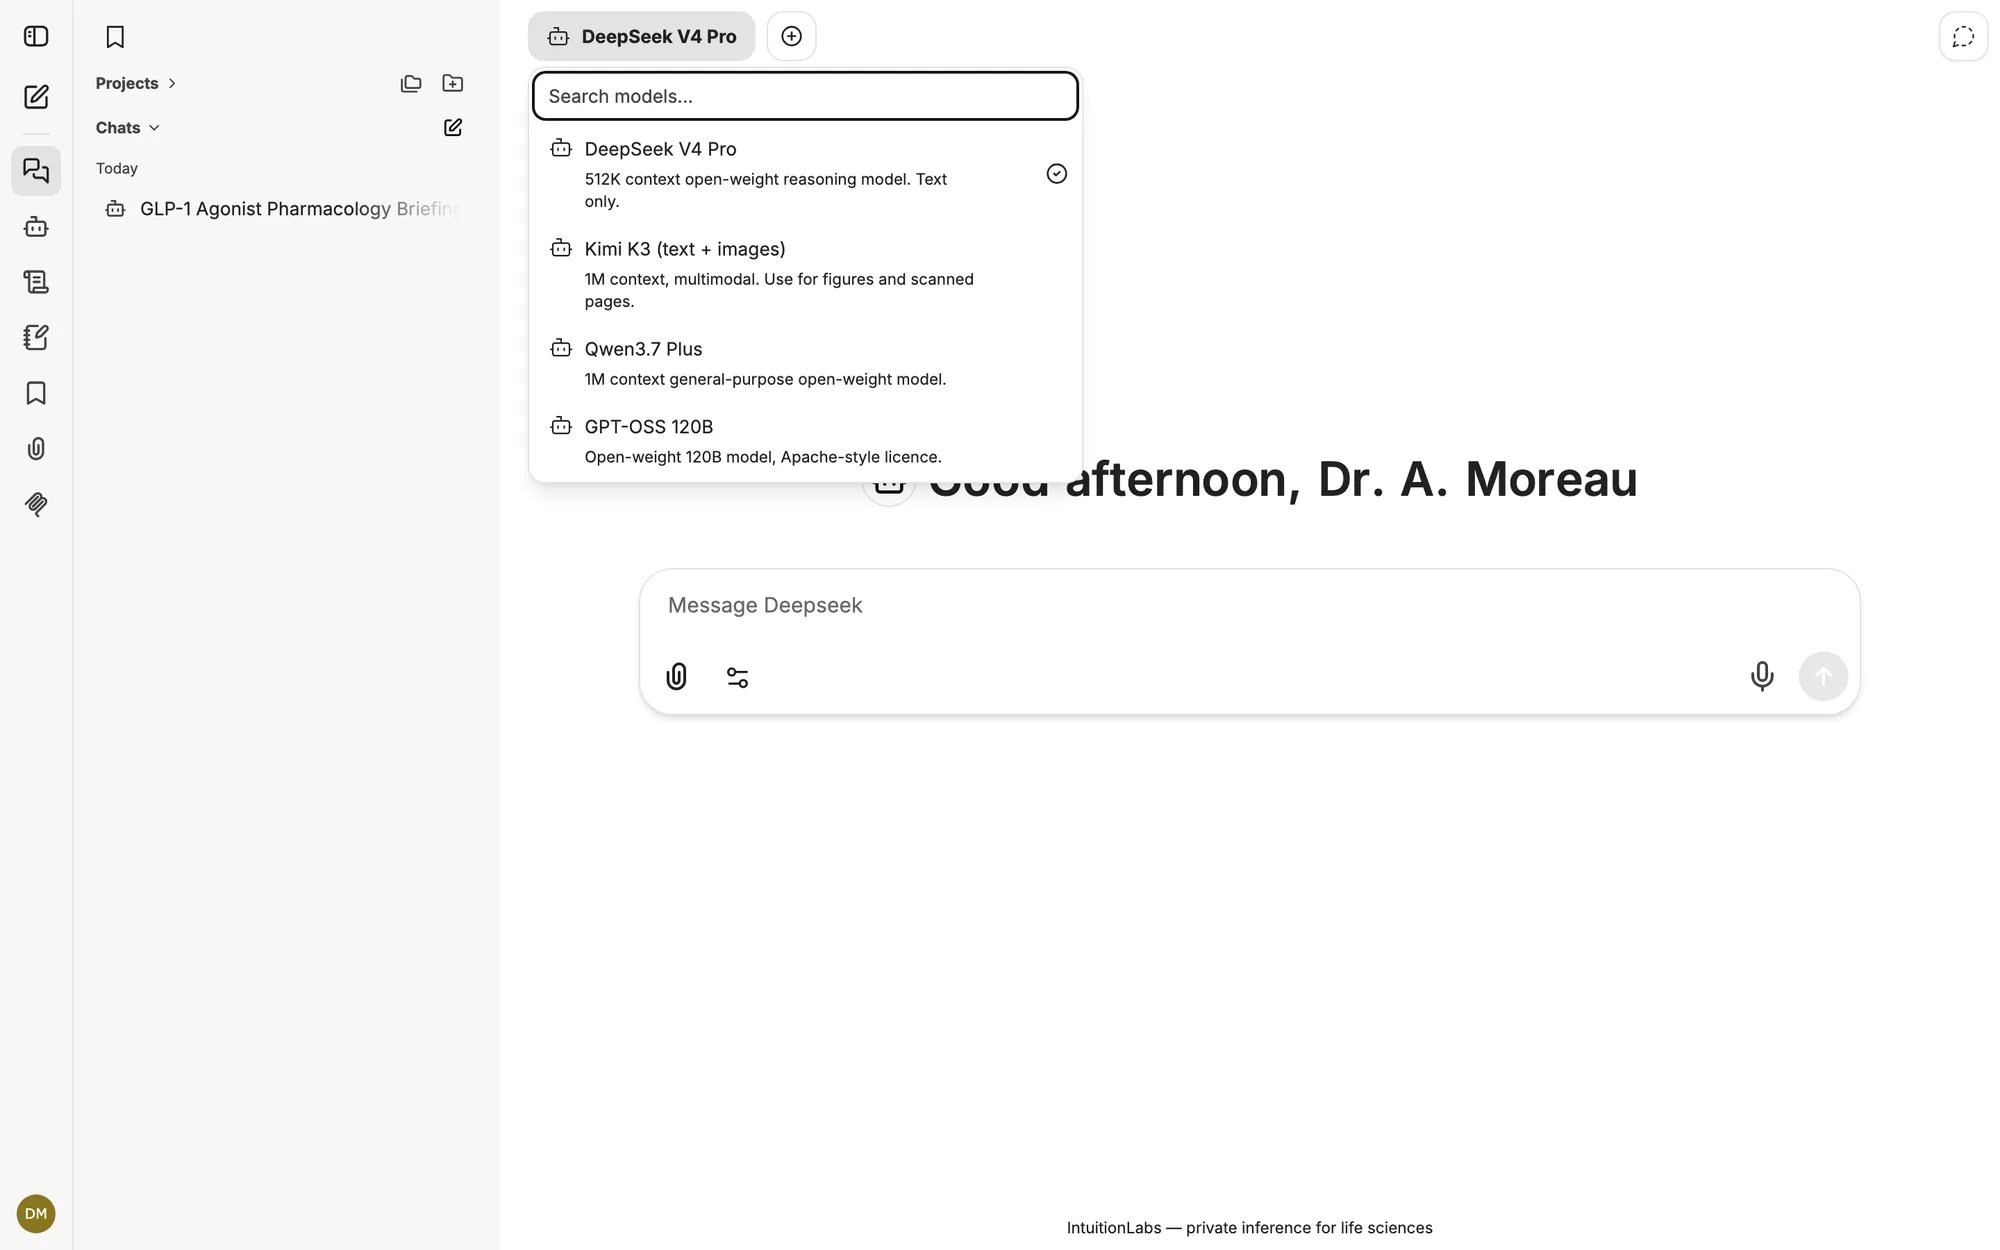Close the DeepSeek V4 Pro model dropdown
2000x1250 pixels.
coord(641,36)
